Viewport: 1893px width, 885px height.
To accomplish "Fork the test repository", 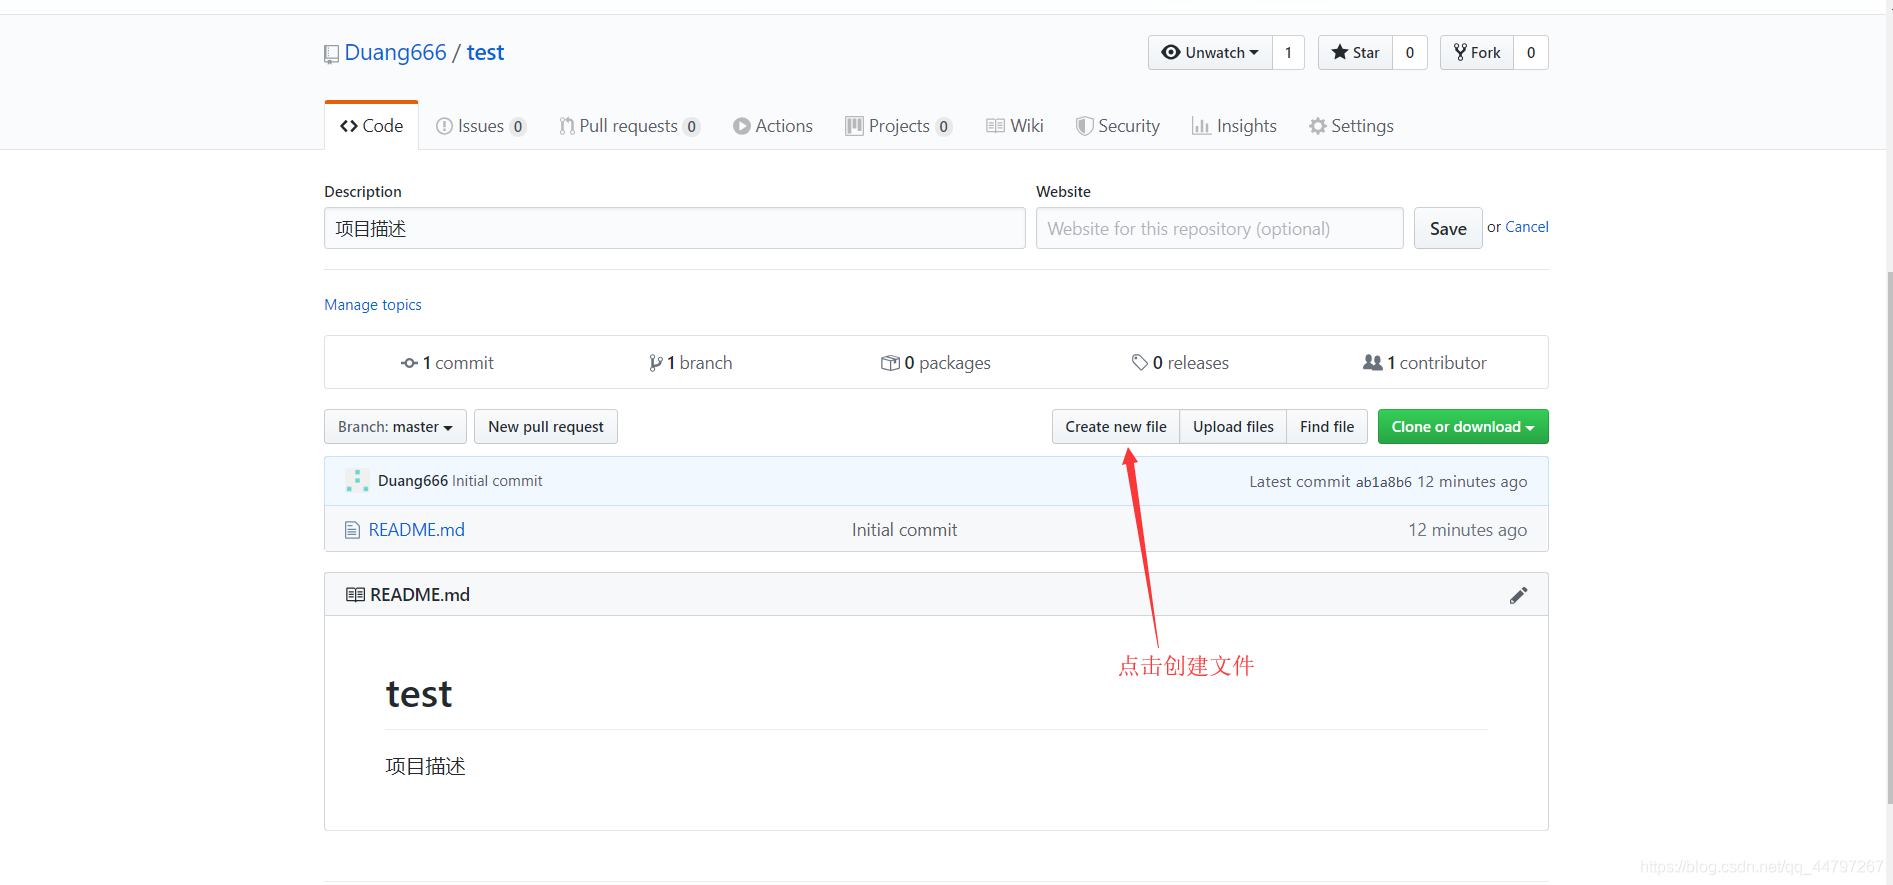I will click(x=1477, y=52).
